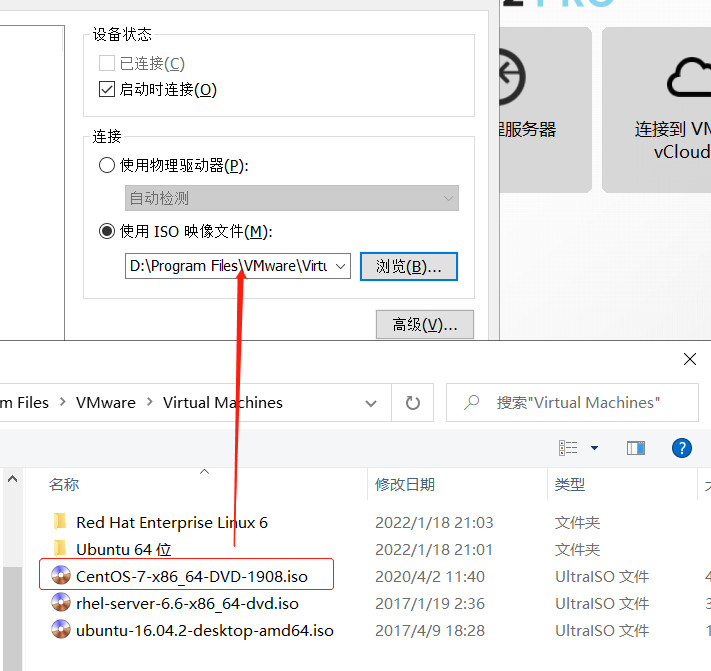Go to Program Files breadcrumb segment
Image resolution: width=711 pixels, height=671 pixels.
(24, 403)
